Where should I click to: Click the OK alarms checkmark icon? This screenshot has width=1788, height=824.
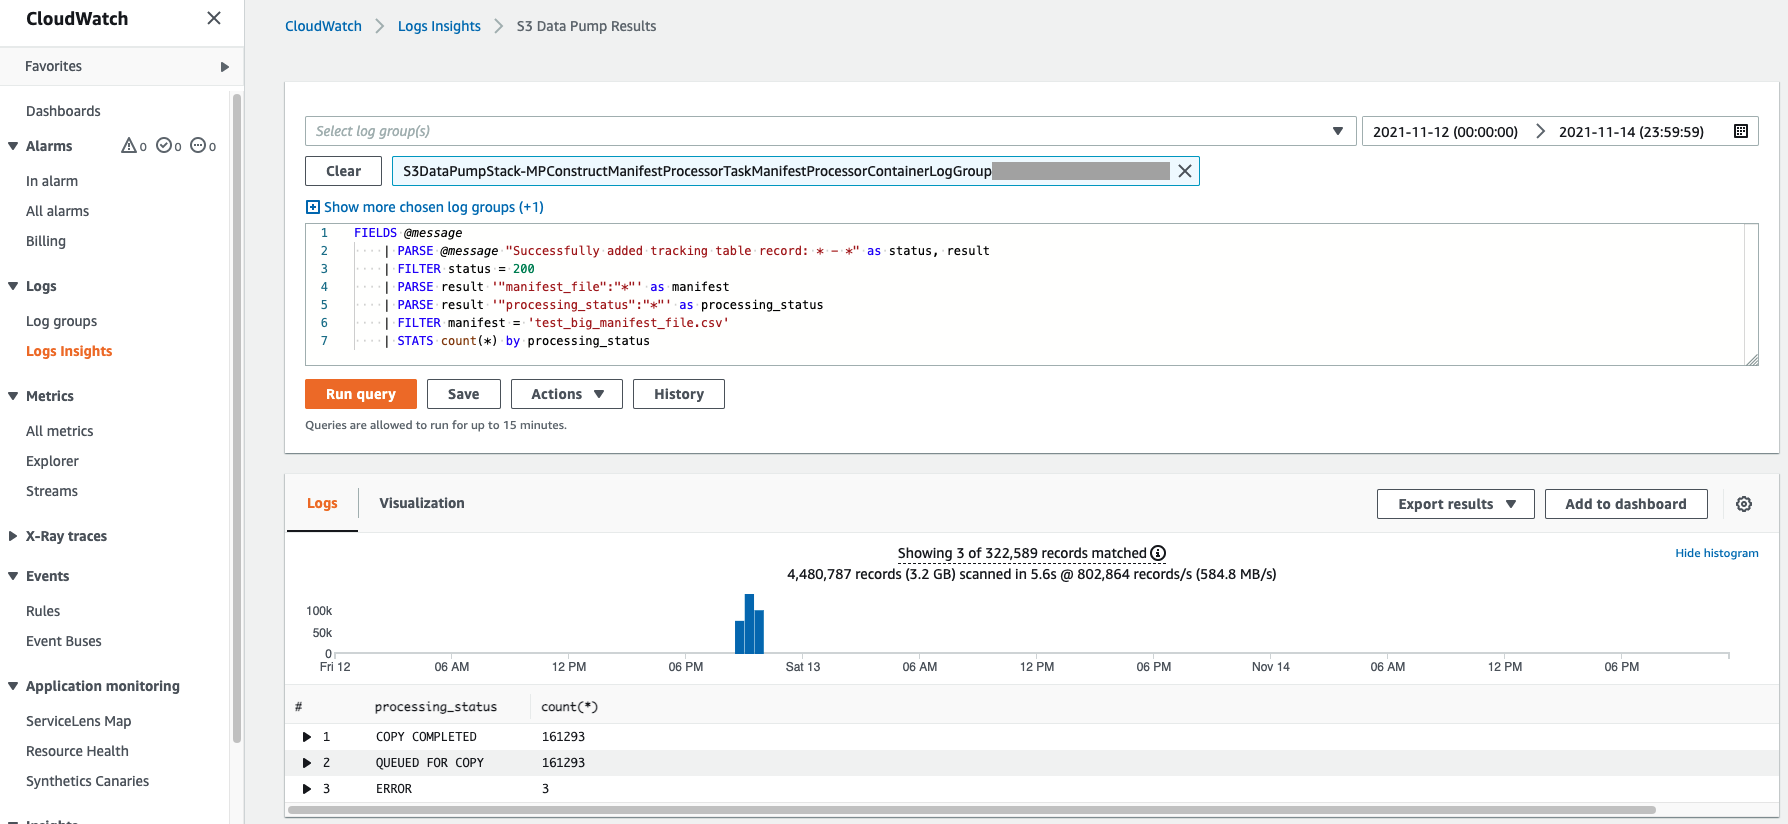coord(164,146)
